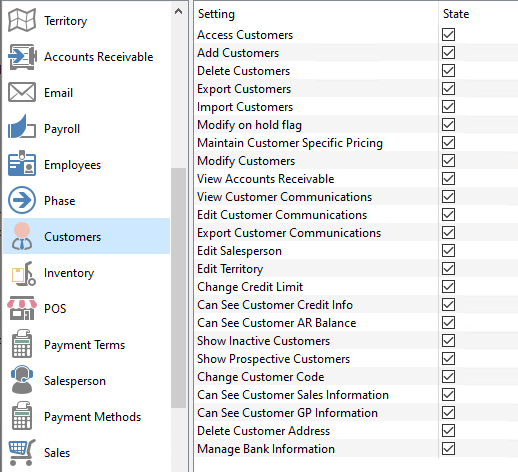This screenshot has width=518, height=472.
Task: Toggle the Show Inactive Customers checkbox
Action: pyautogui.click(x=448, y=341)
